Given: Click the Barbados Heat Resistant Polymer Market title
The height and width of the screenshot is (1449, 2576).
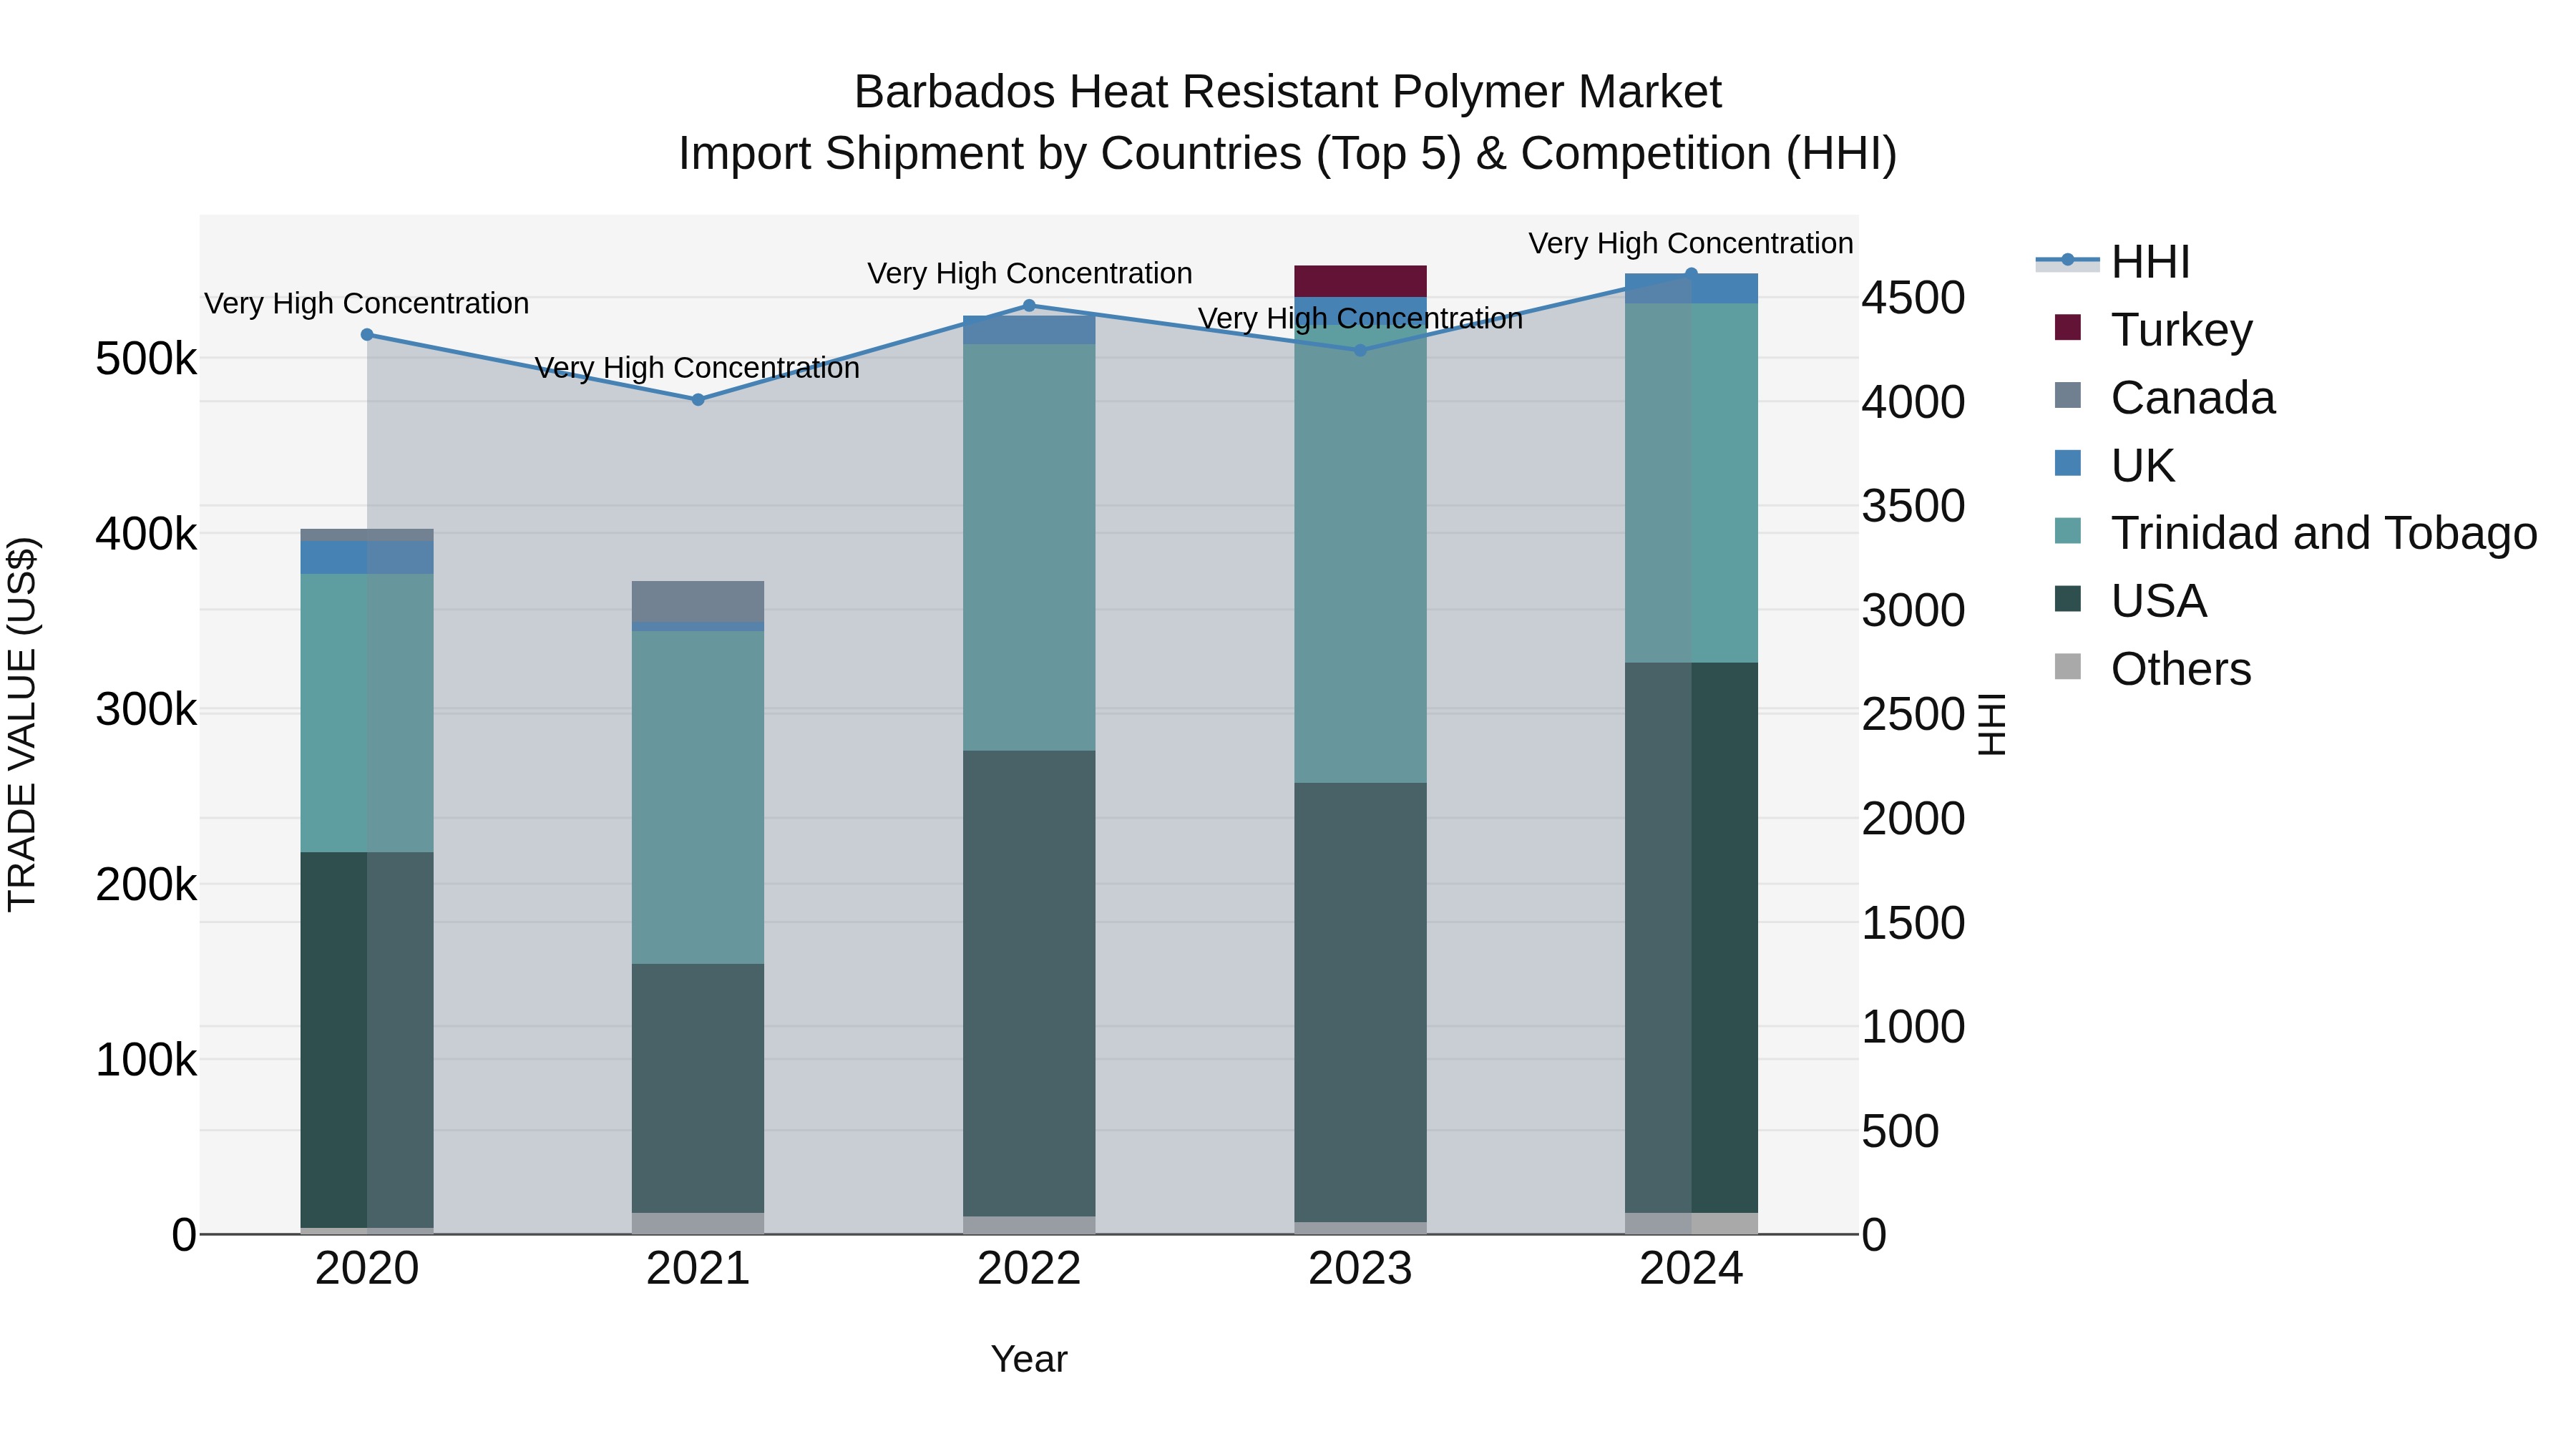Looking at the screenshot, I should 1287,93.
